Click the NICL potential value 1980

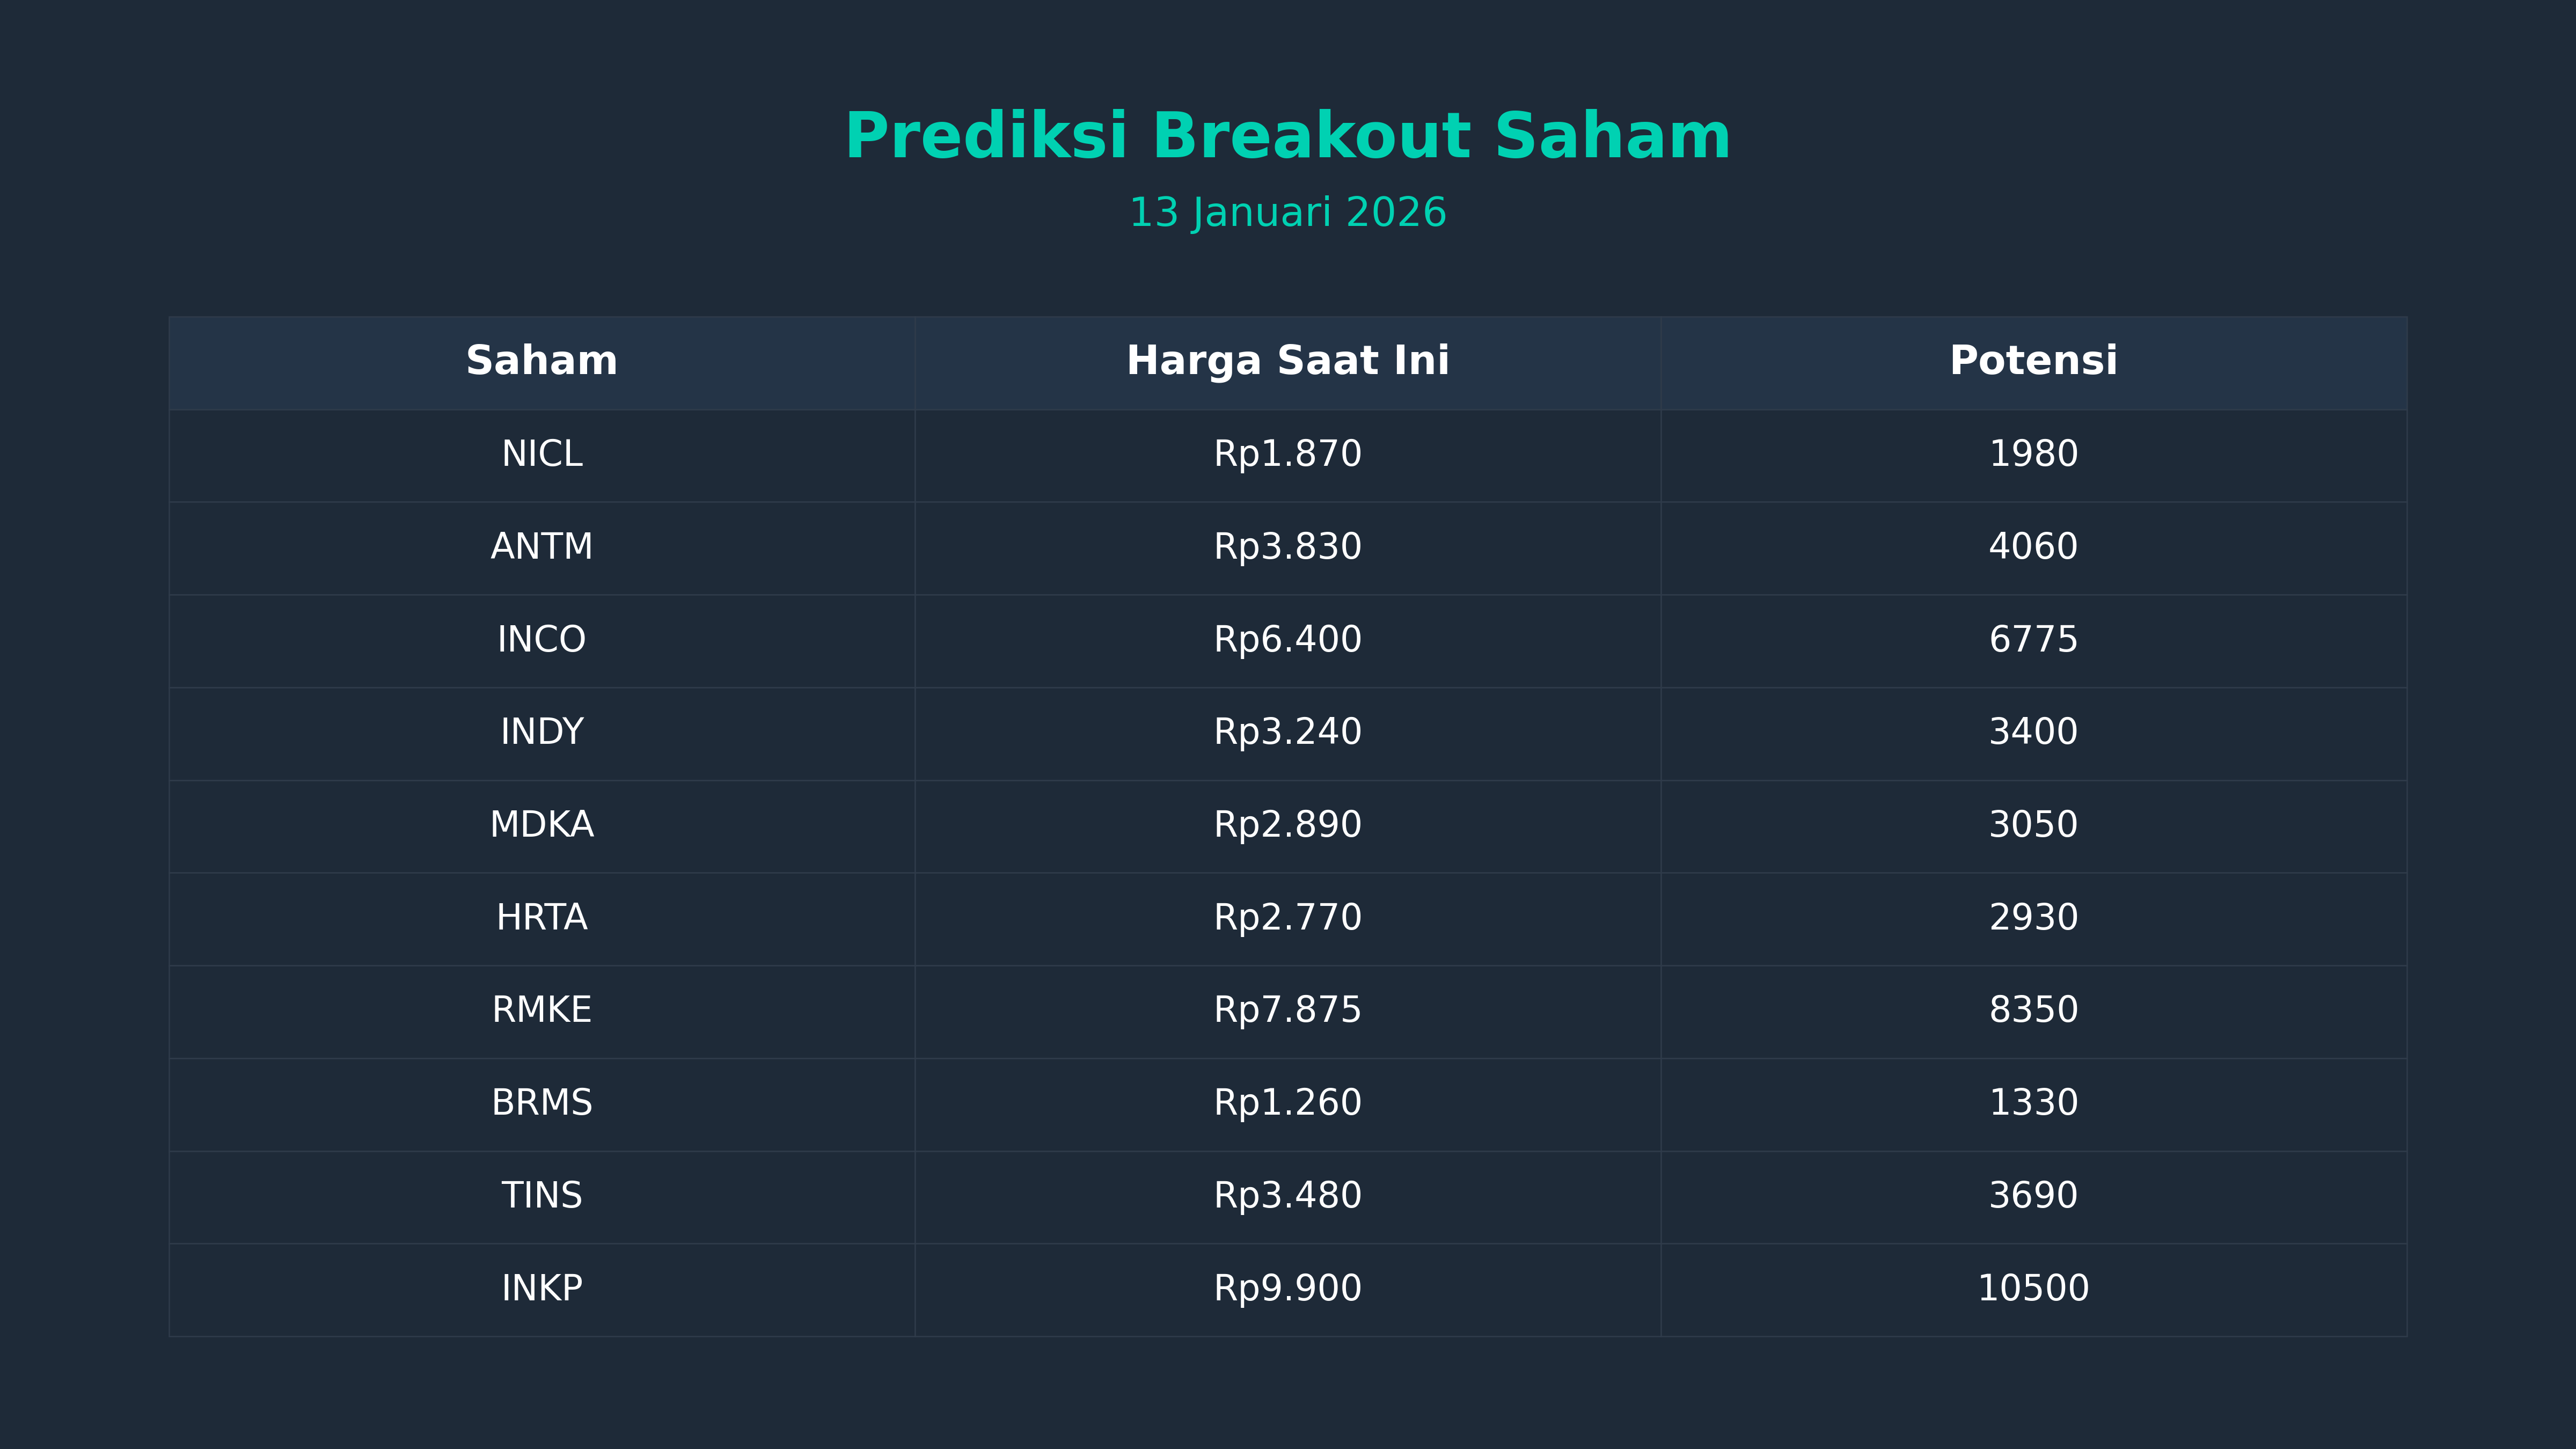click(2033, 454)
